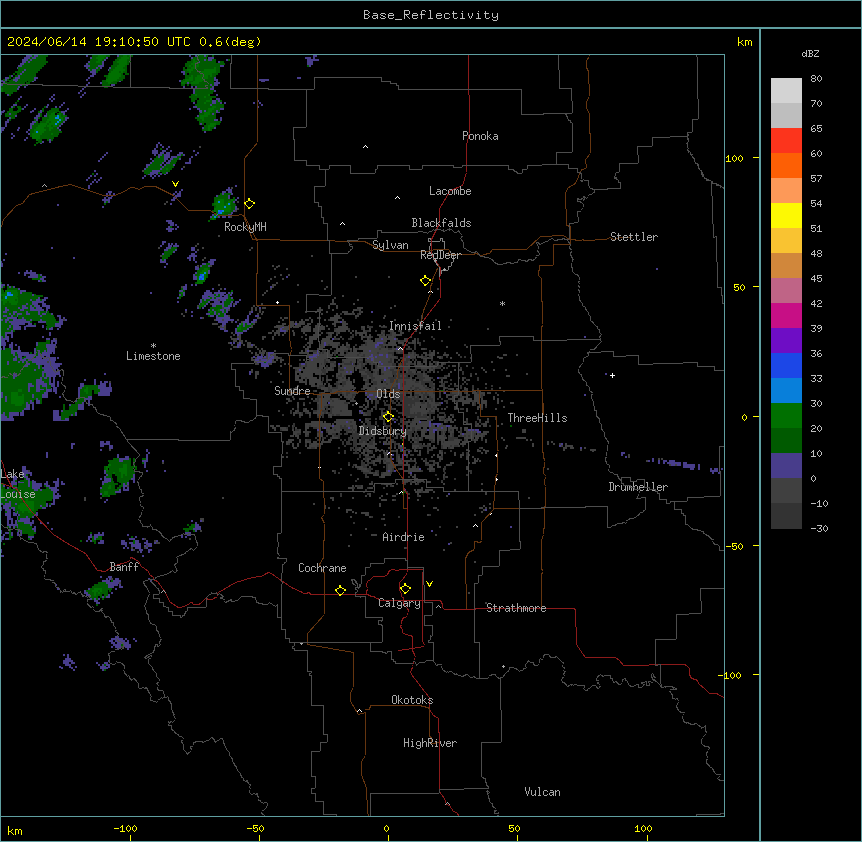
Task: Click the Didsbury city label
Action: [383, 431]
